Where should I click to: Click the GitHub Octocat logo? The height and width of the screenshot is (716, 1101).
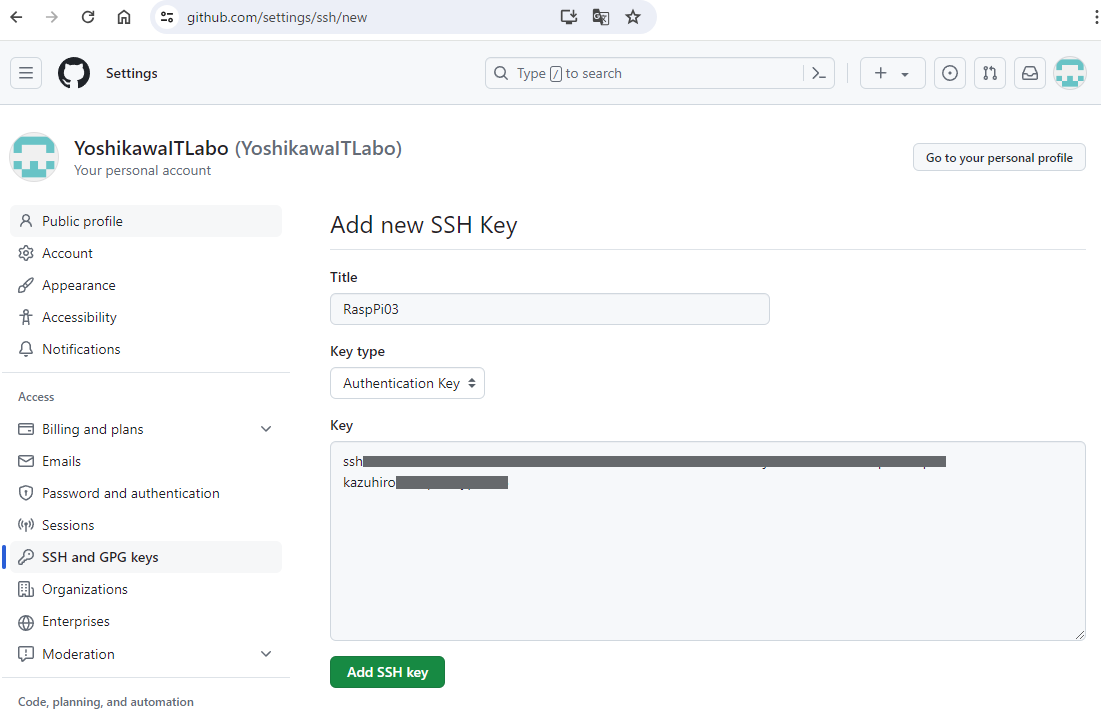point(74,73)
